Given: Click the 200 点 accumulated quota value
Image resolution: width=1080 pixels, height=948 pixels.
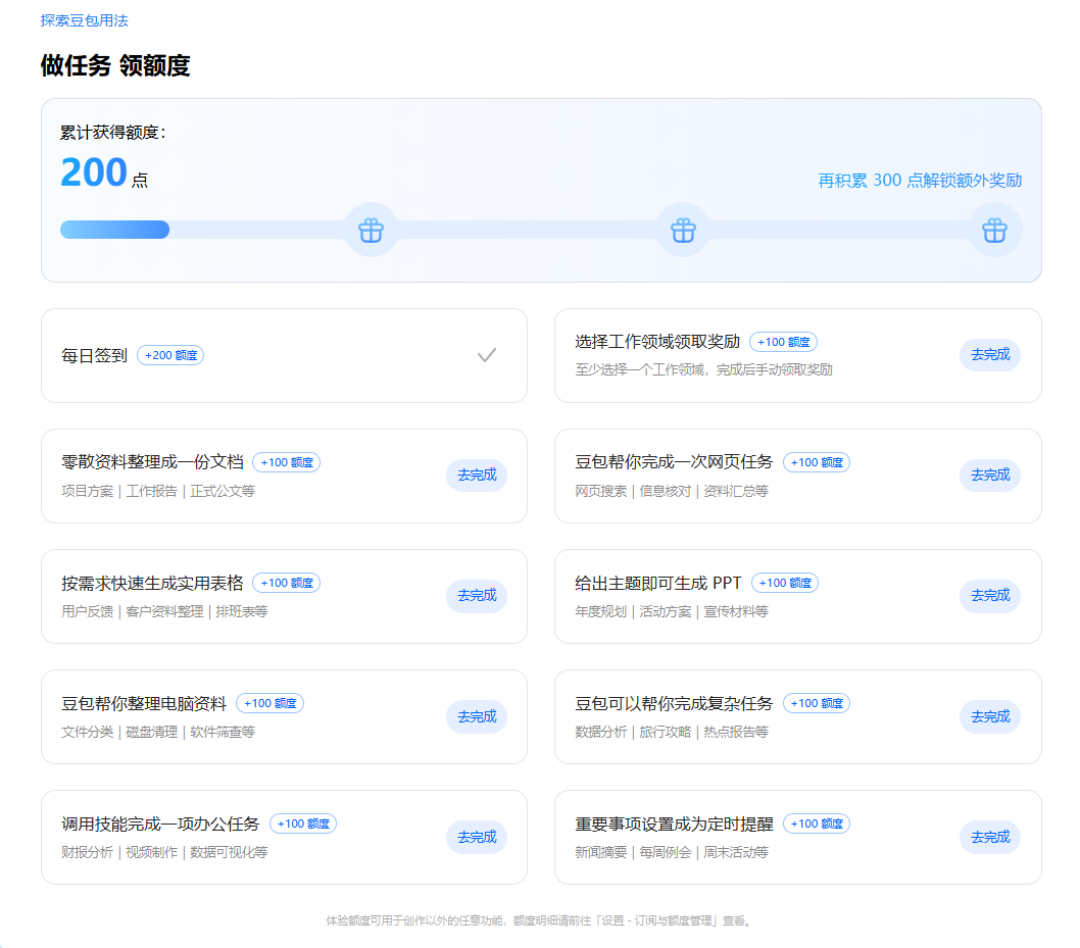Looking at the screenshot, I should (x=104, y=172).
